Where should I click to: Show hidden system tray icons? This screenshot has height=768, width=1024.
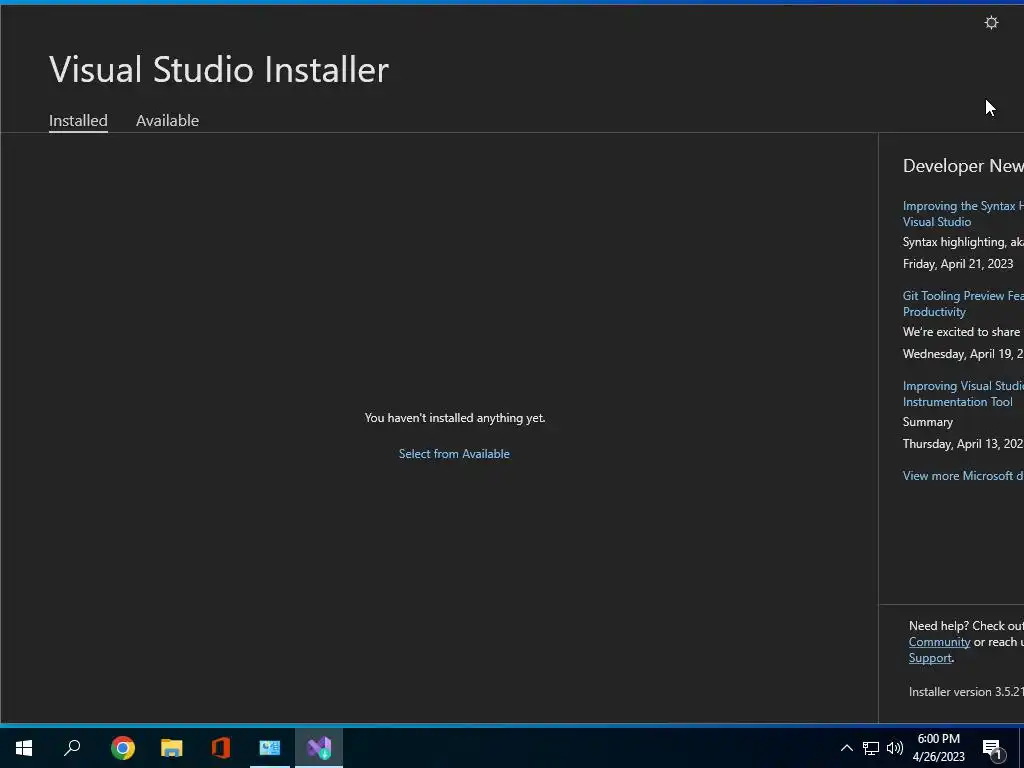point(846,748)
